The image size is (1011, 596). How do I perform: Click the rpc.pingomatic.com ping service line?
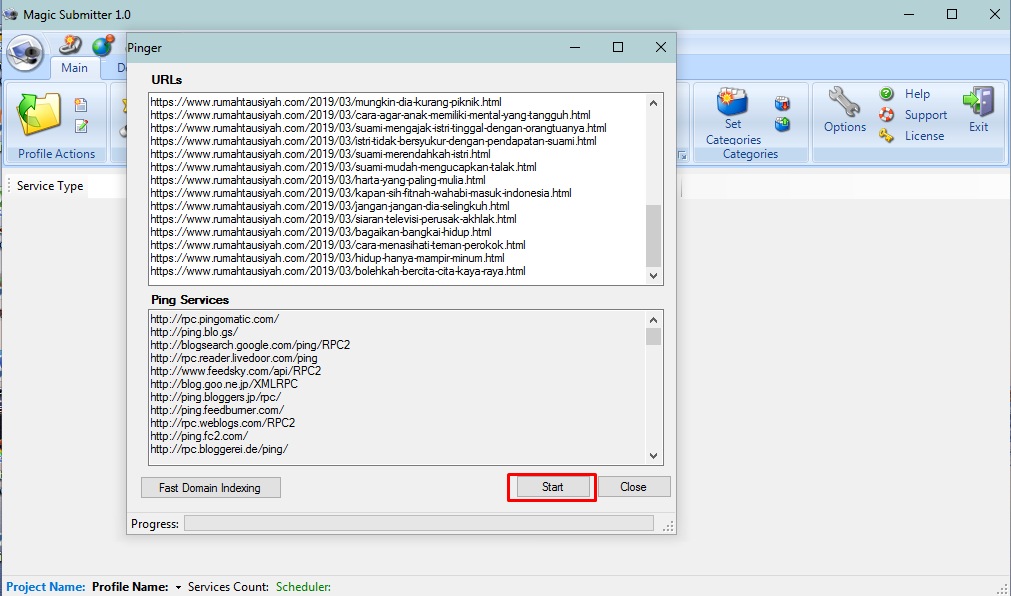(x=215, y=319)
